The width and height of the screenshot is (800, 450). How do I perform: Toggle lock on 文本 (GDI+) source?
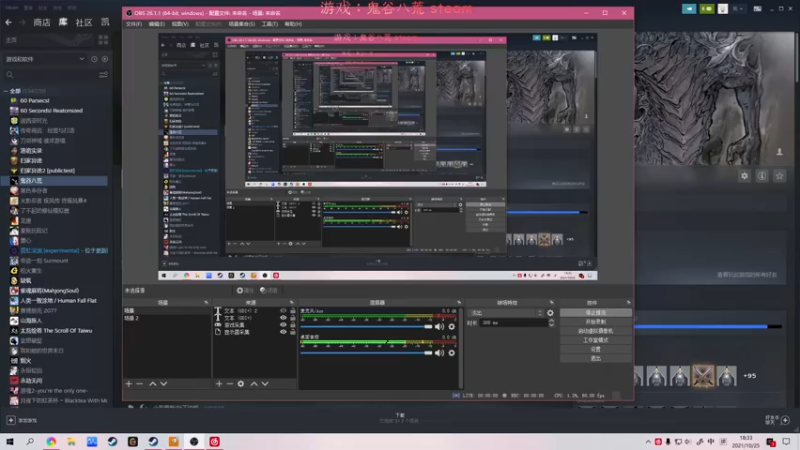pyautogui.click(x=293, y=318)
